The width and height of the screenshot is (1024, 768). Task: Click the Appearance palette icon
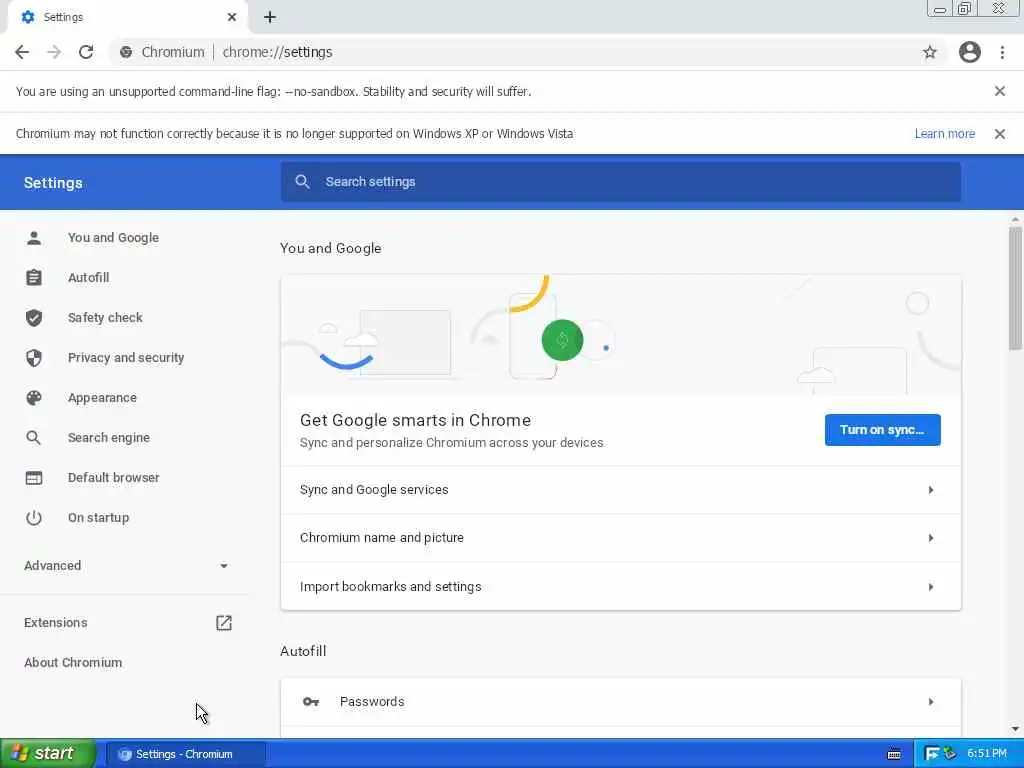click(34, 398)
